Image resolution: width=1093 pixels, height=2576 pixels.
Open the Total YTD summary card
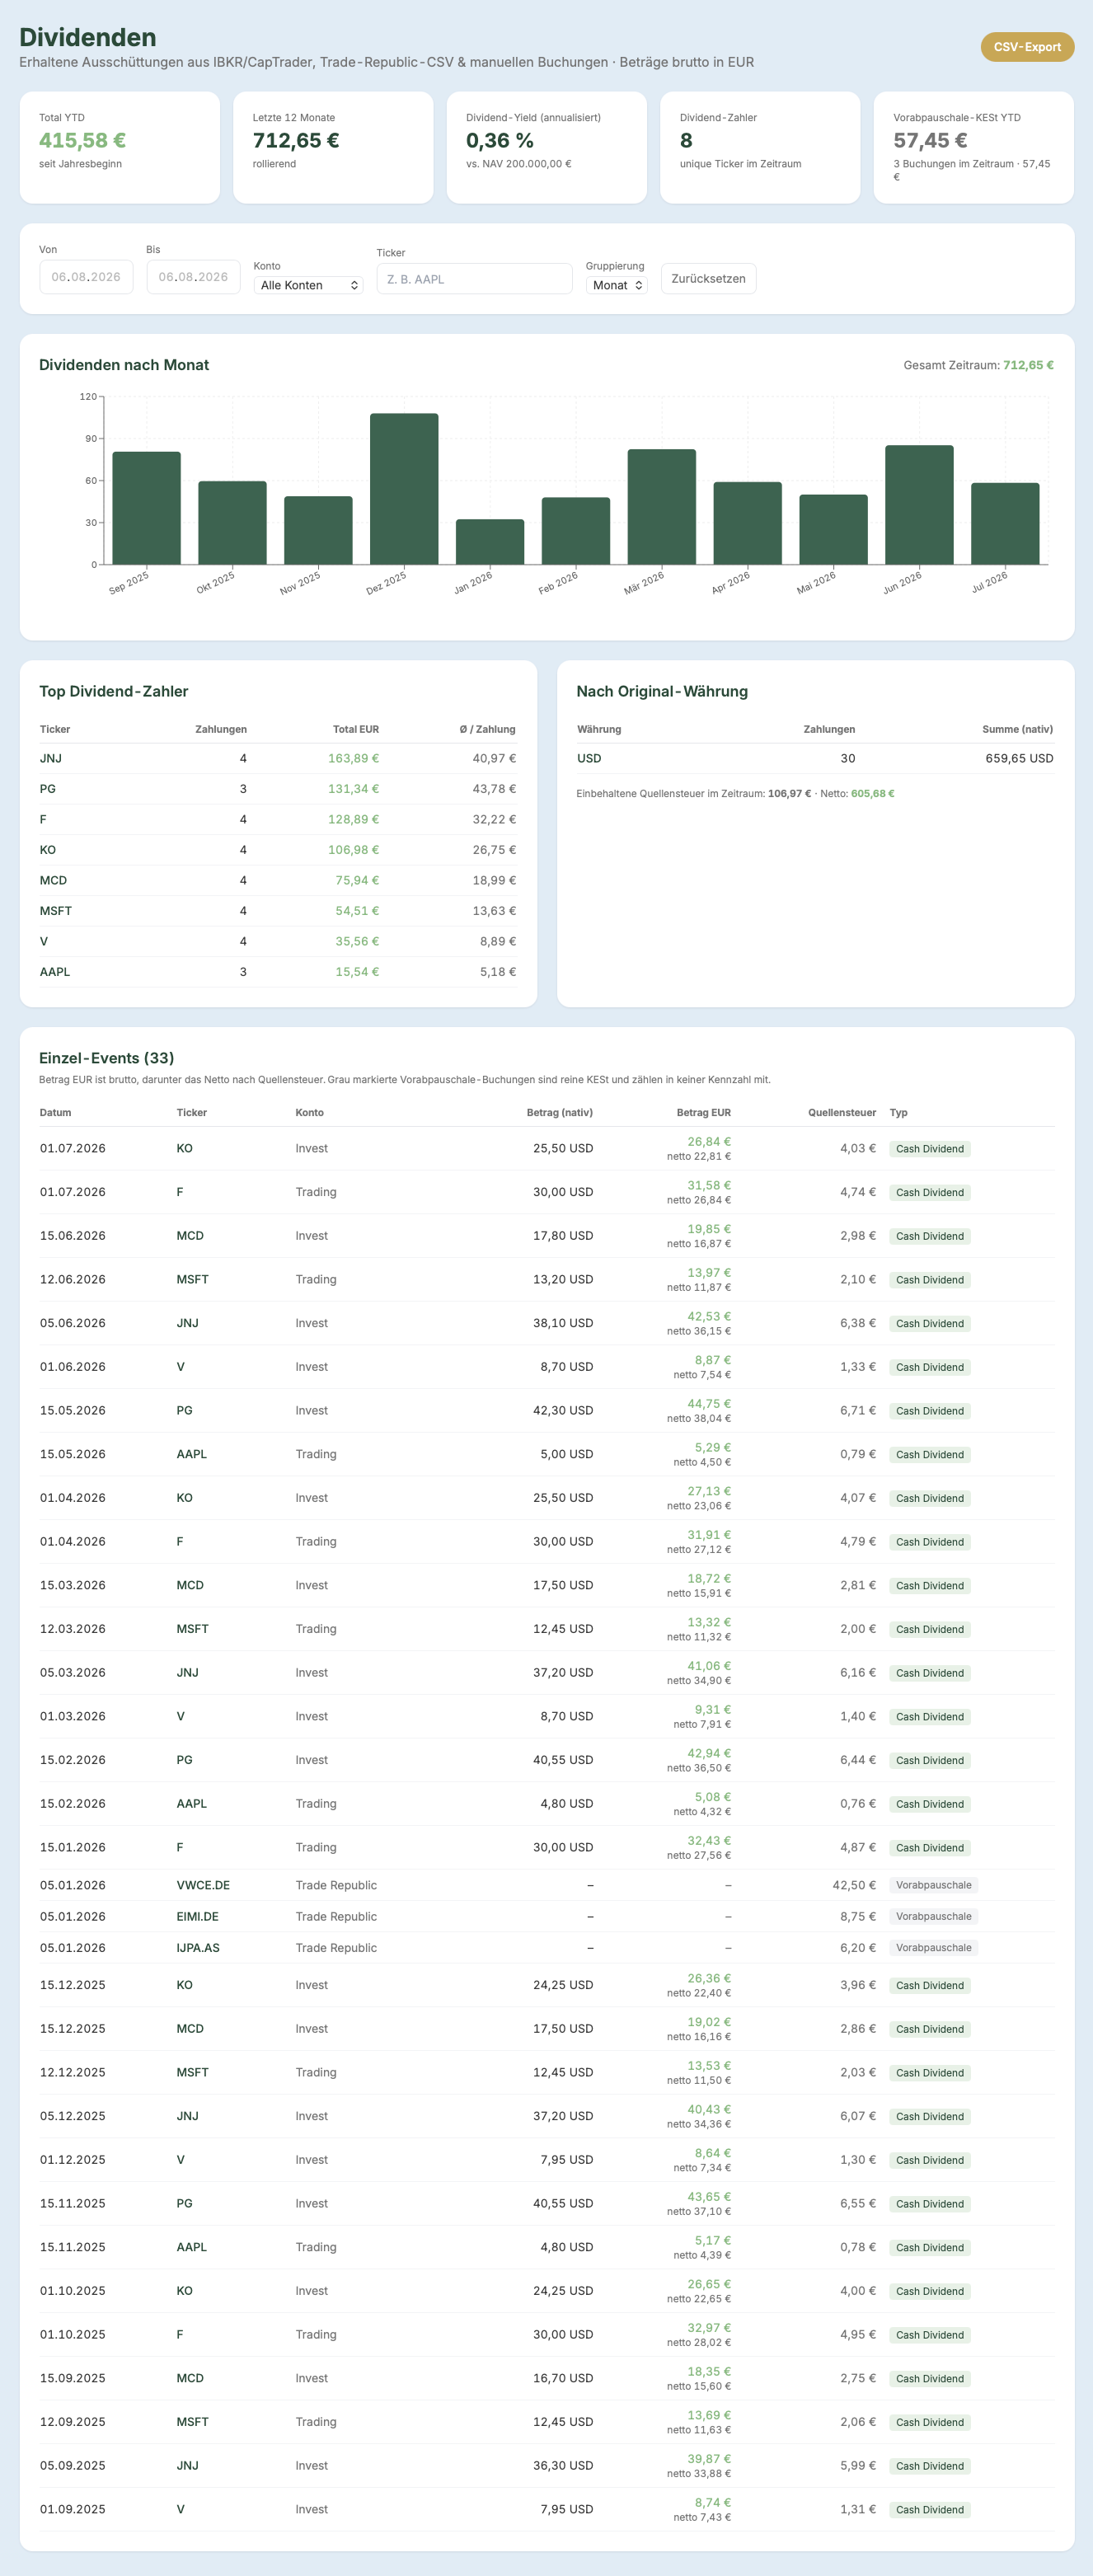tap(120, 148)
